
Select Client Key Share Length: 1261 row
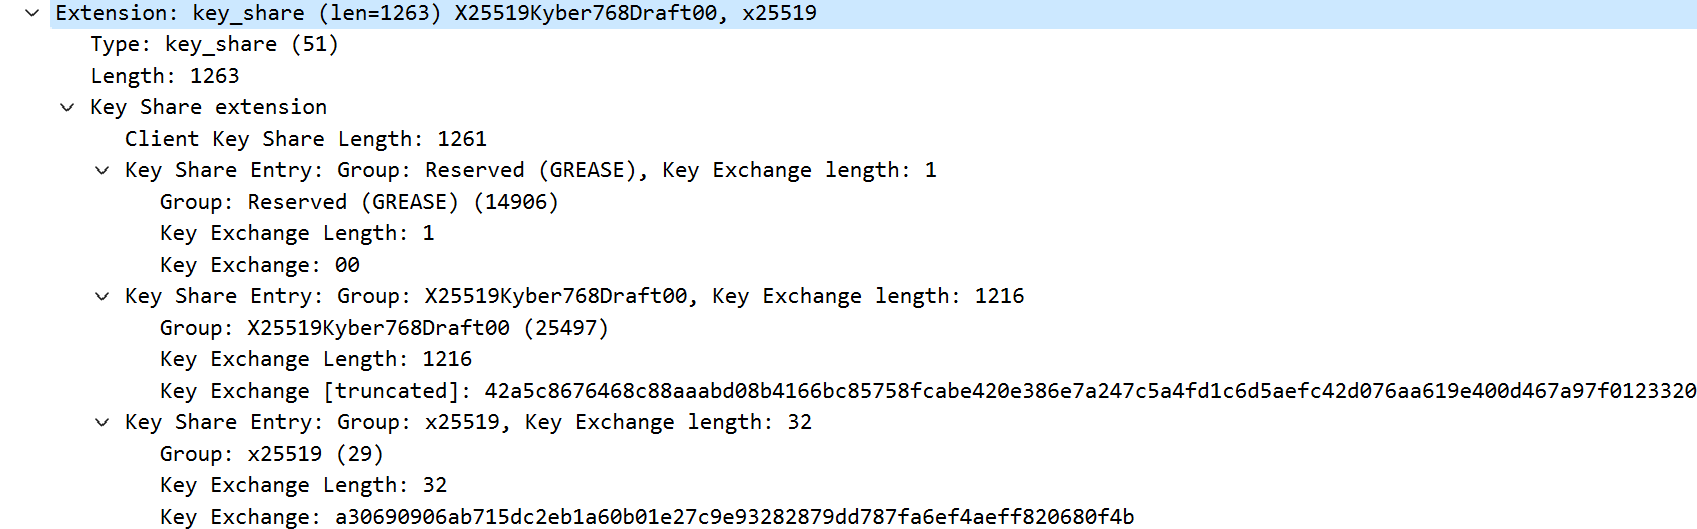click(x=305, y=139)
